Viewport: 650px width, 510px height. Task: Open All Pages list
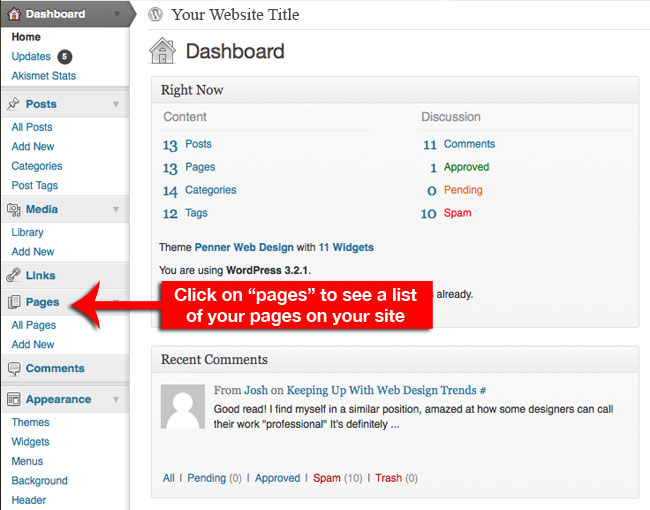[x=34, y=325]
